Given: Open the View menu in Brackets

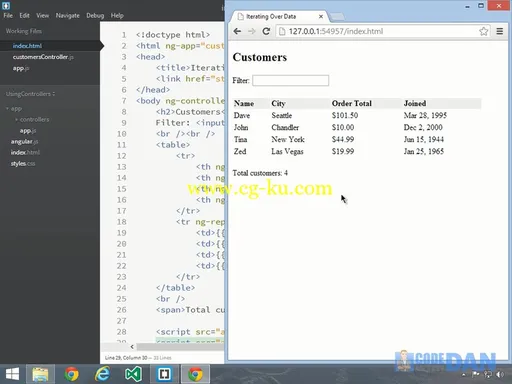Looking at the screenshot, I should pyautogui.click(x=42, y=15).
